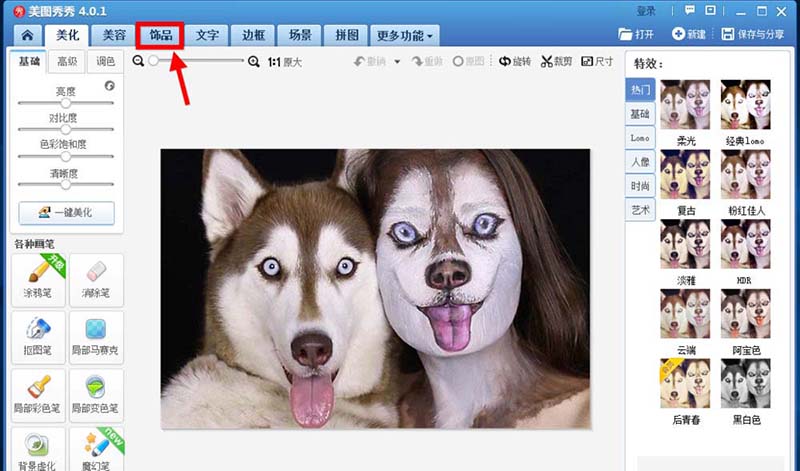Open the 饰品 tab

click(160, 35)
